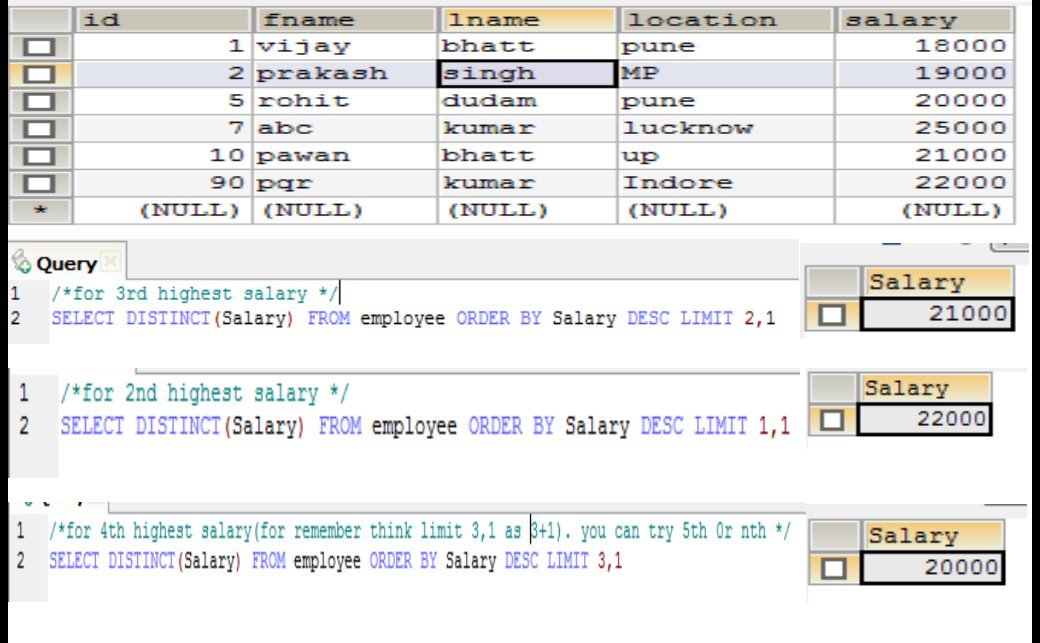Click the location column header

[x=726, y=20]
